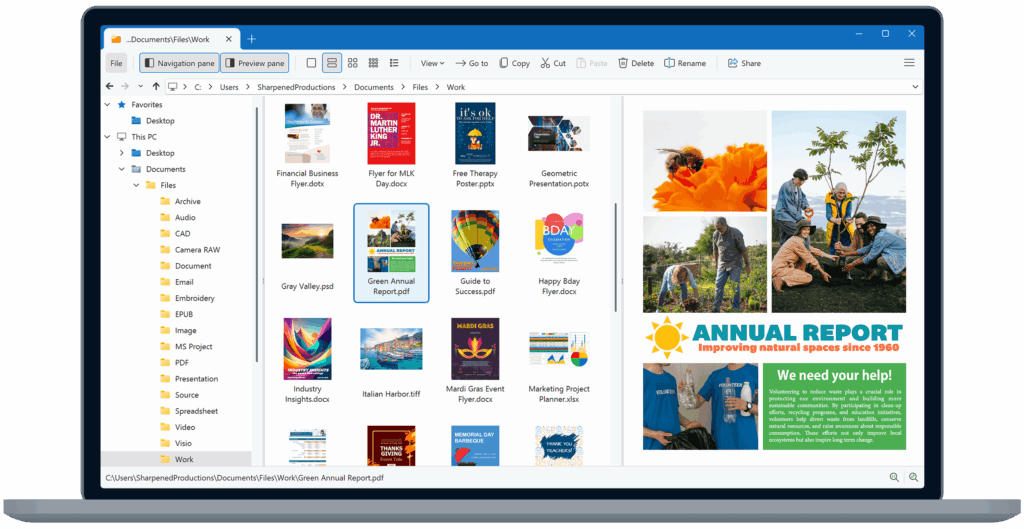Click the star icon beside Favorites

(121, 104)
